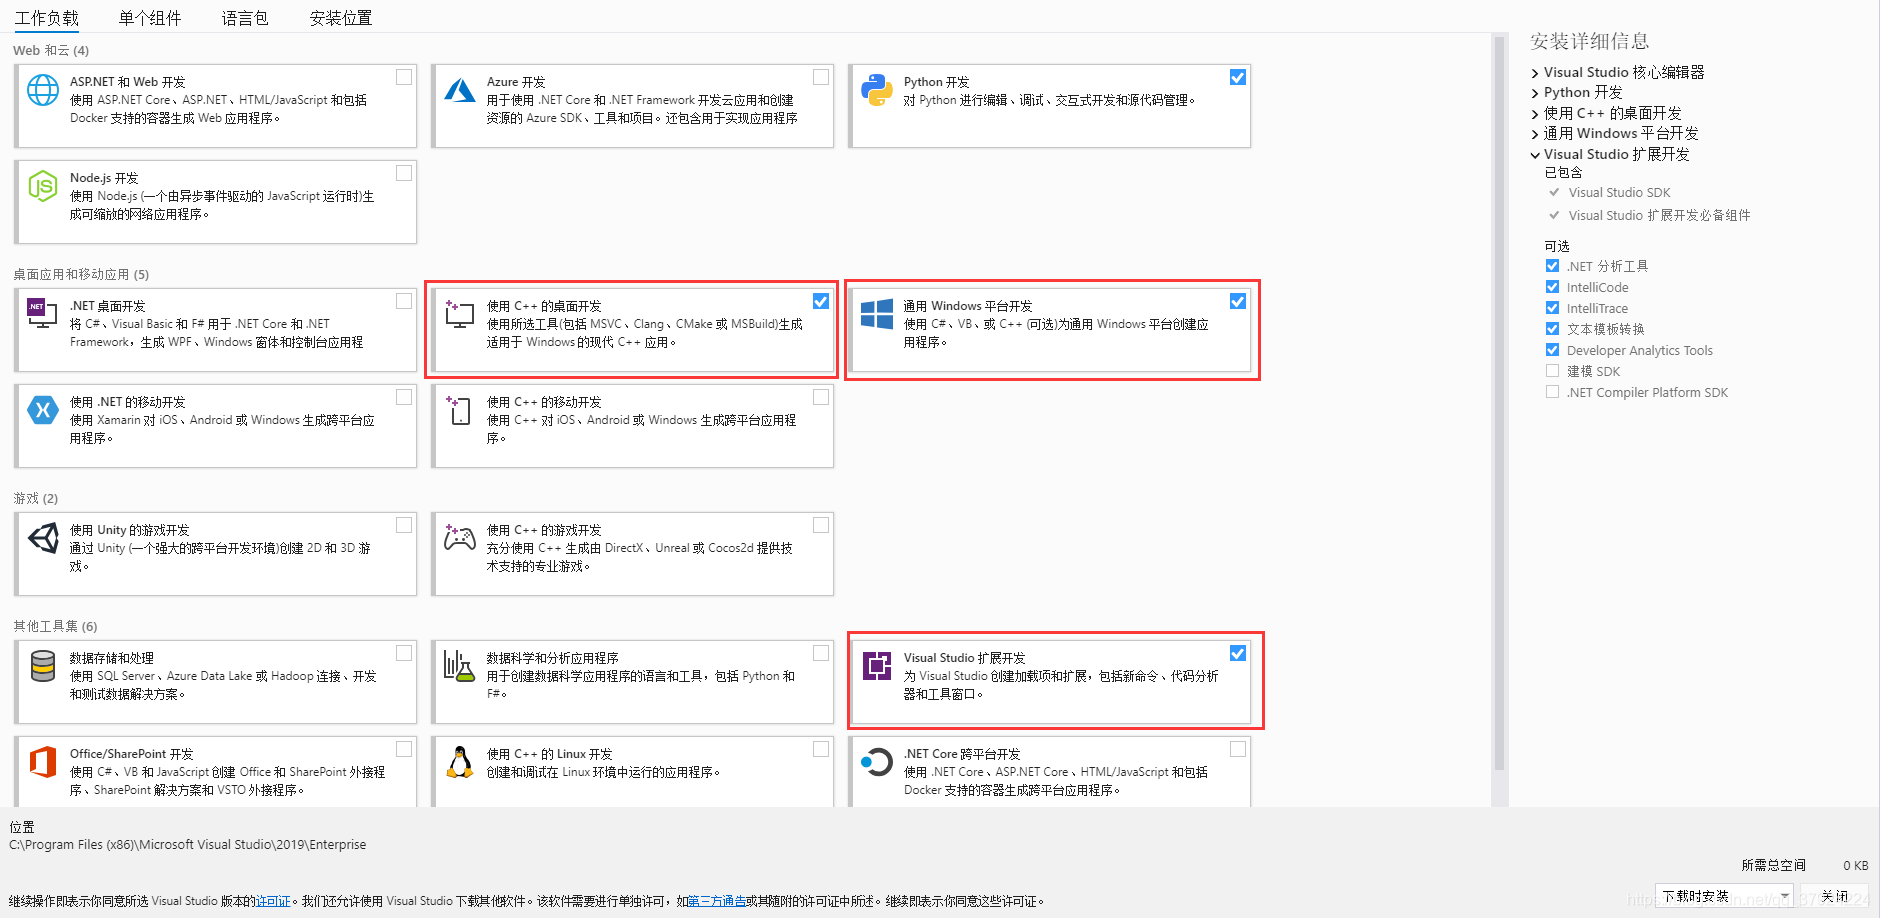This screenshot has width=1880, height=918.
Task: Check the Linux development with C++ workload
Action: (x=821, y=749)
